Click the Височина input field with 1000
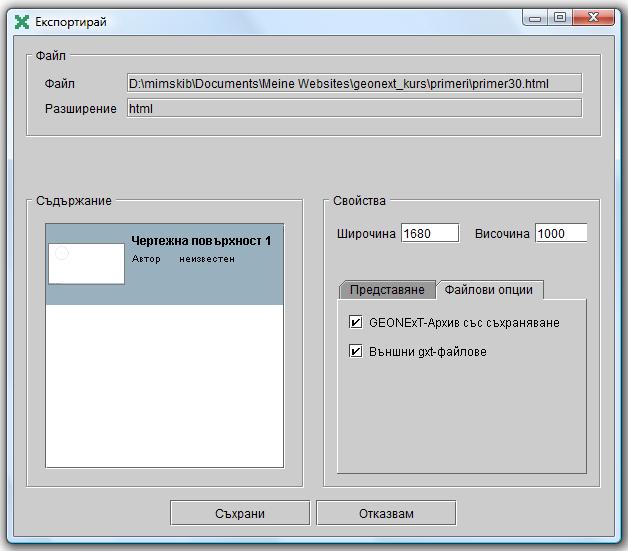The image size is (628, 551). (x=561, y=233)
